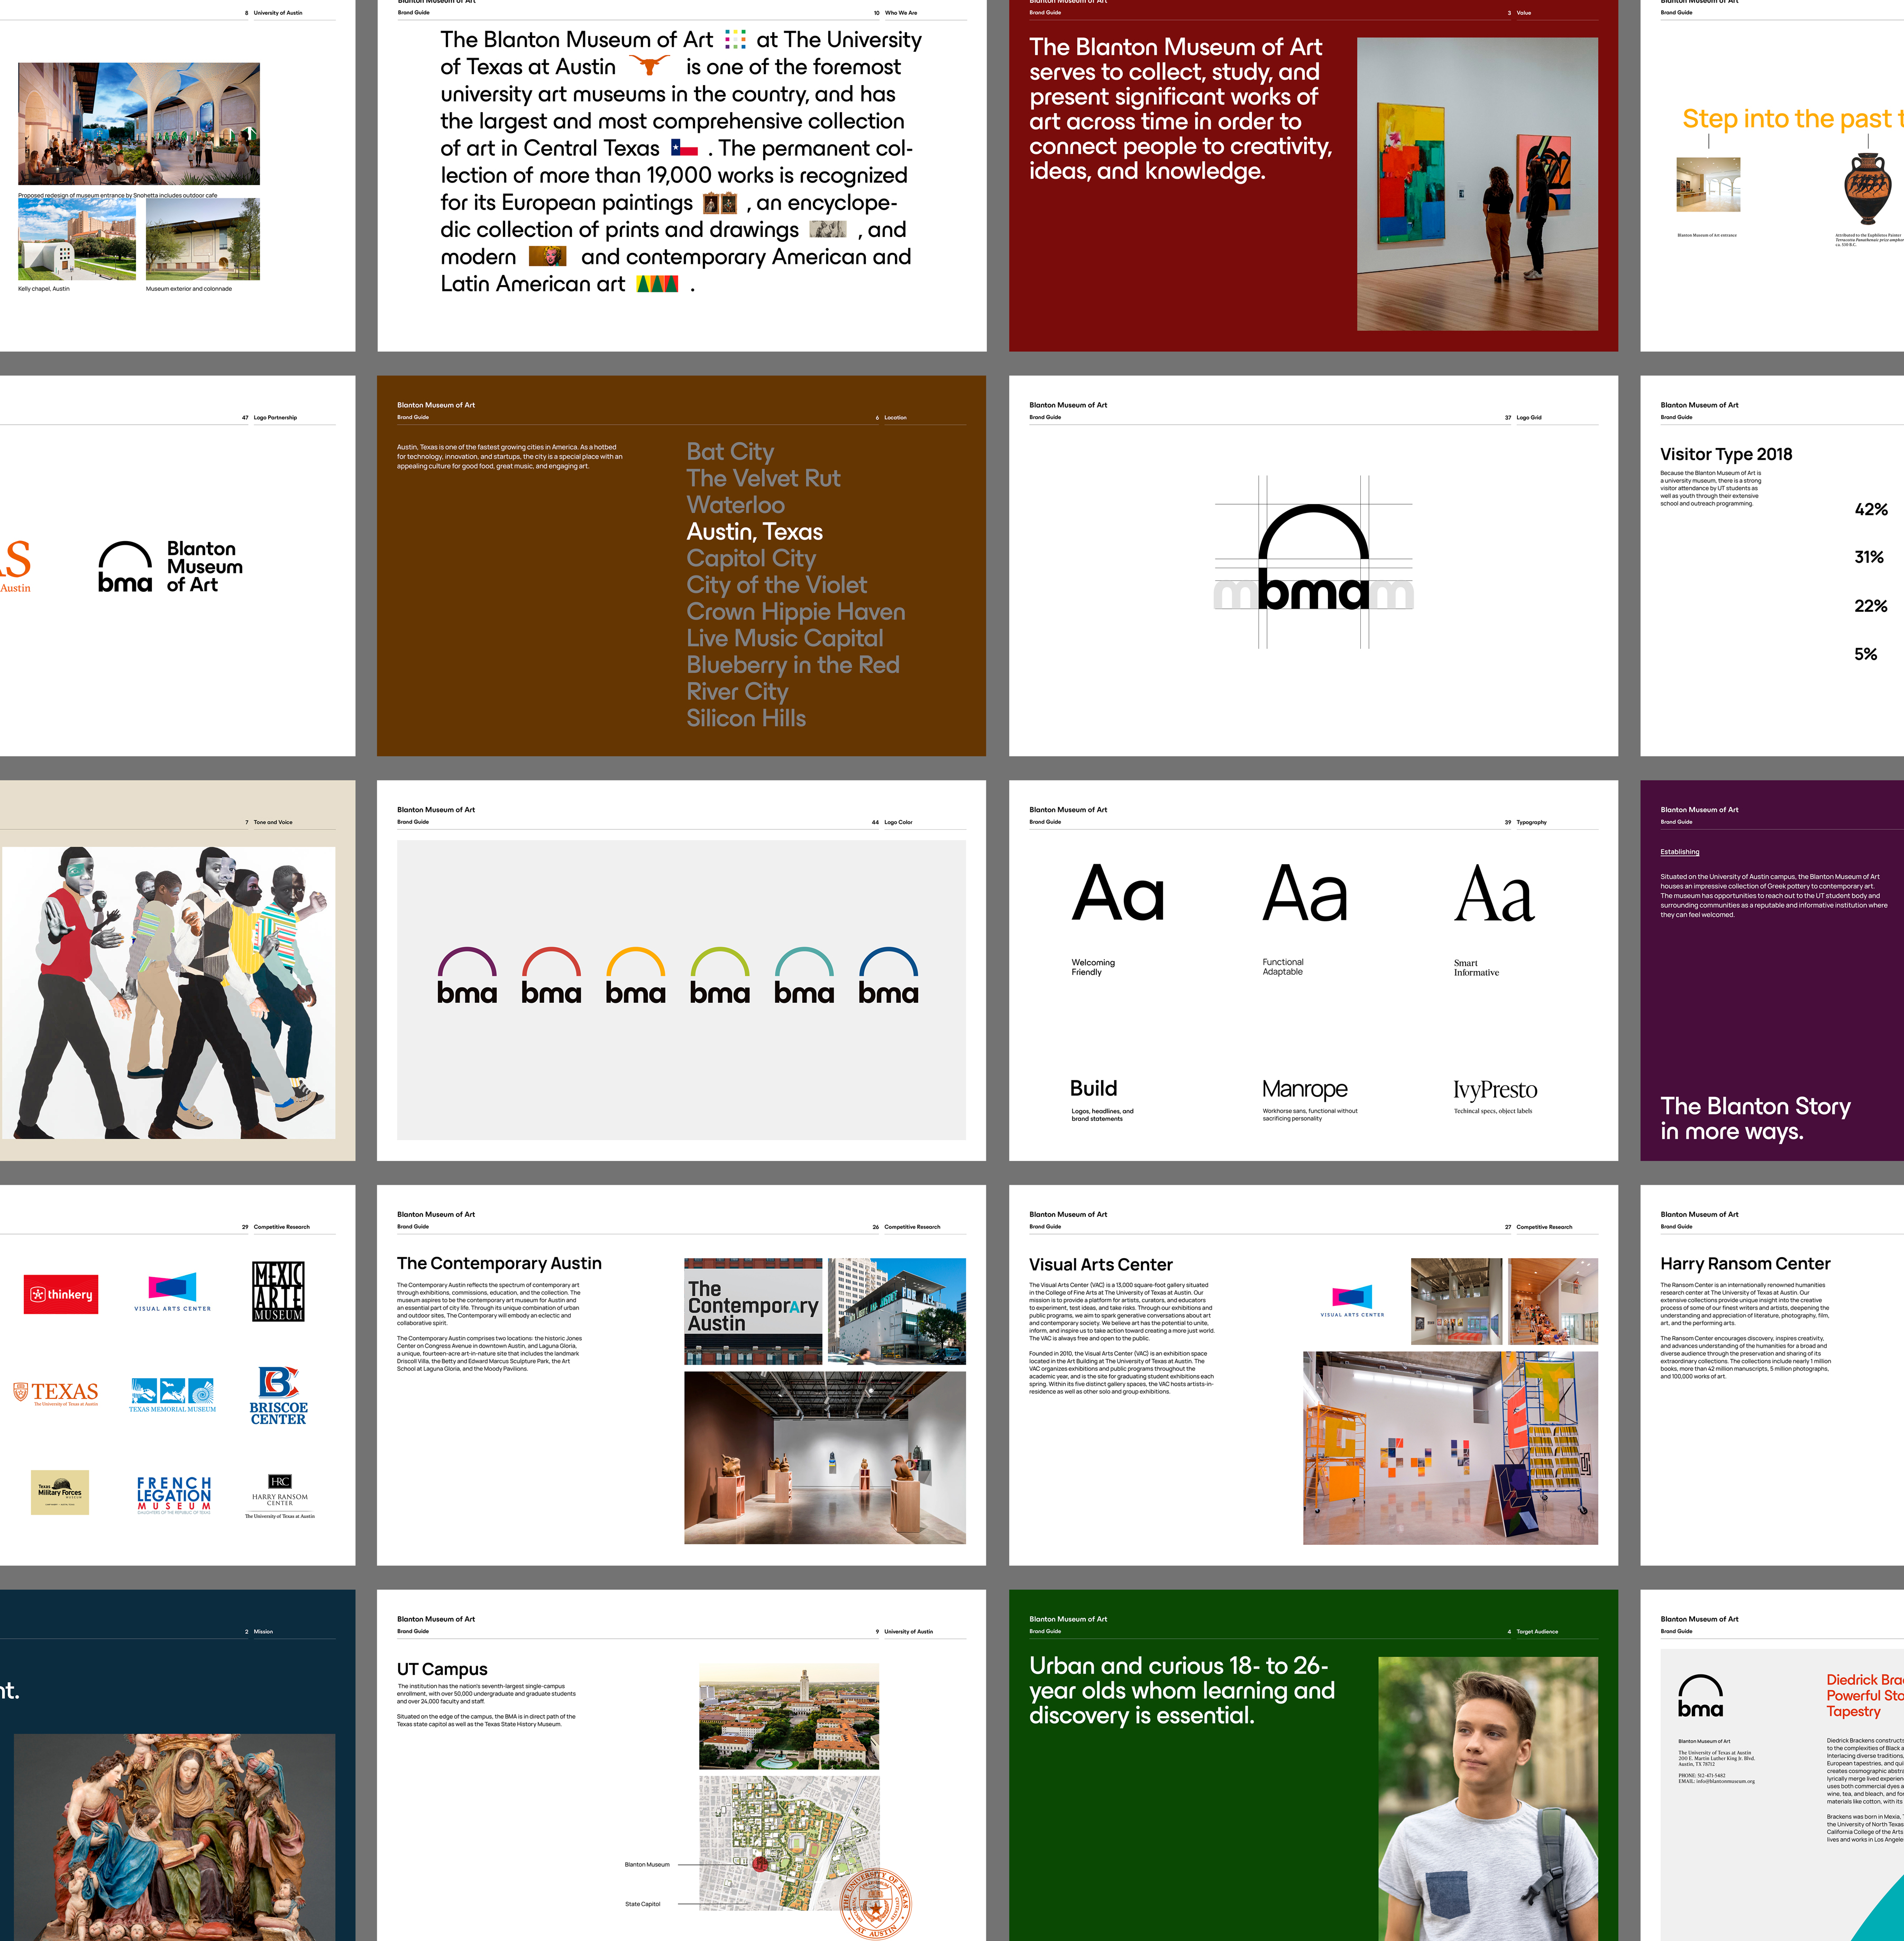Screen dimensions: 1904x1941
Task: Click the thinkery red logo
Action: (61, 1294)
